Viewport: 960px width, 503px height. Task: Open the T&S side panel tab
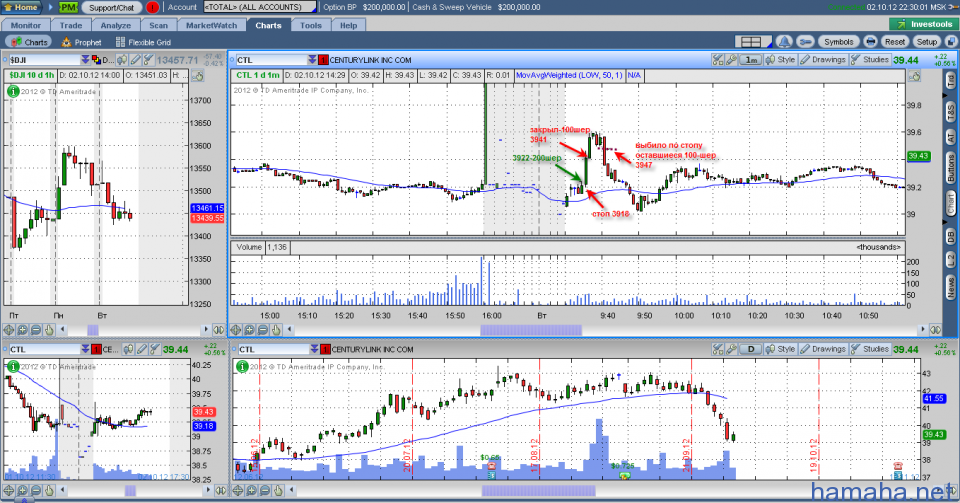pos(951,111)
